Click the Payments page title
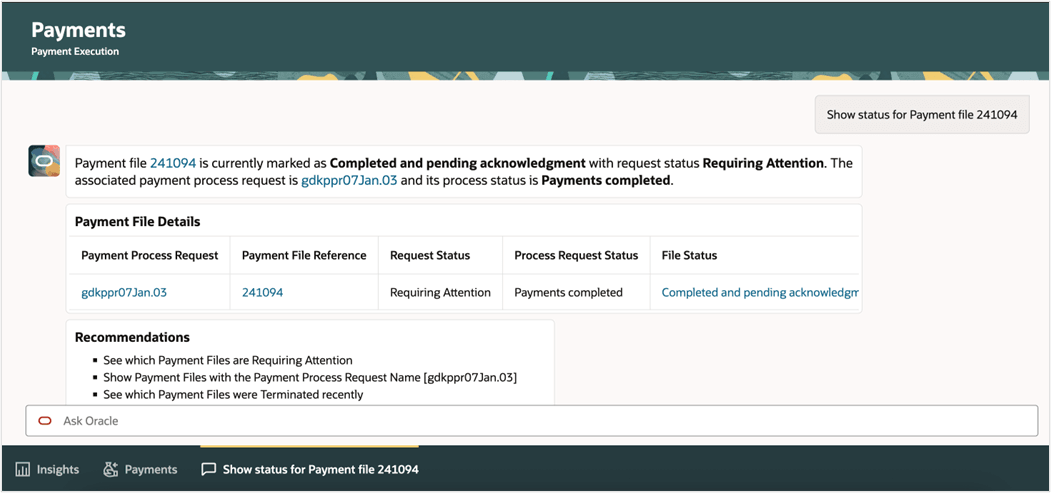Screen dimensions: 1051x493 [x=78, y=30]
